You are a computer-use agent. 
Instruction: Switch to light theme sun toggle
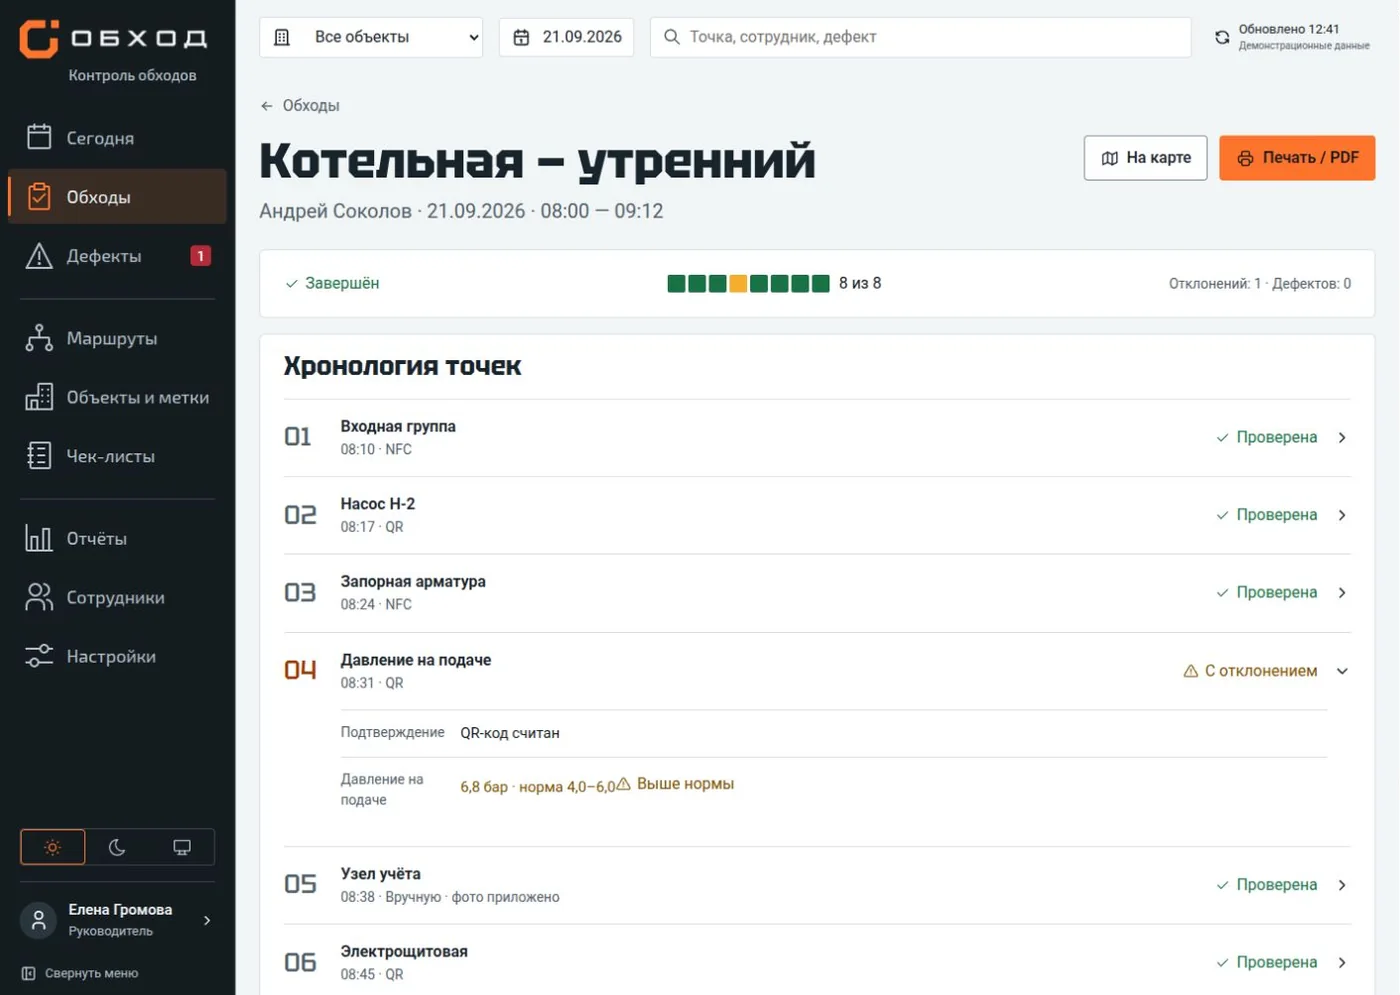pyautogui.click(x=53, y=847)
